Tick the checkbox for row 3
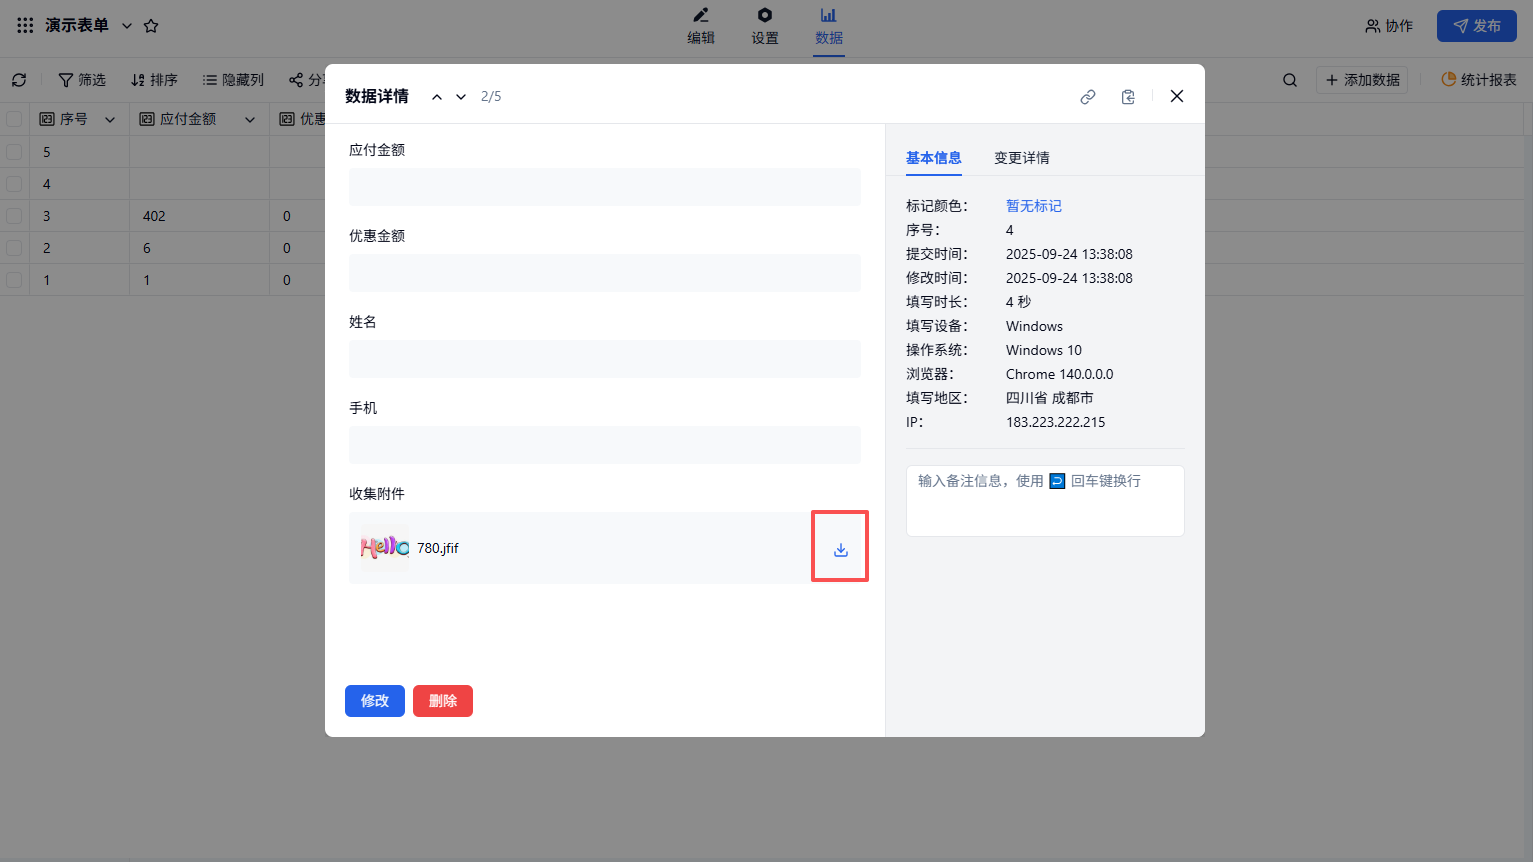The width and height of the screenshot is (1533, 862). point(14,216)
